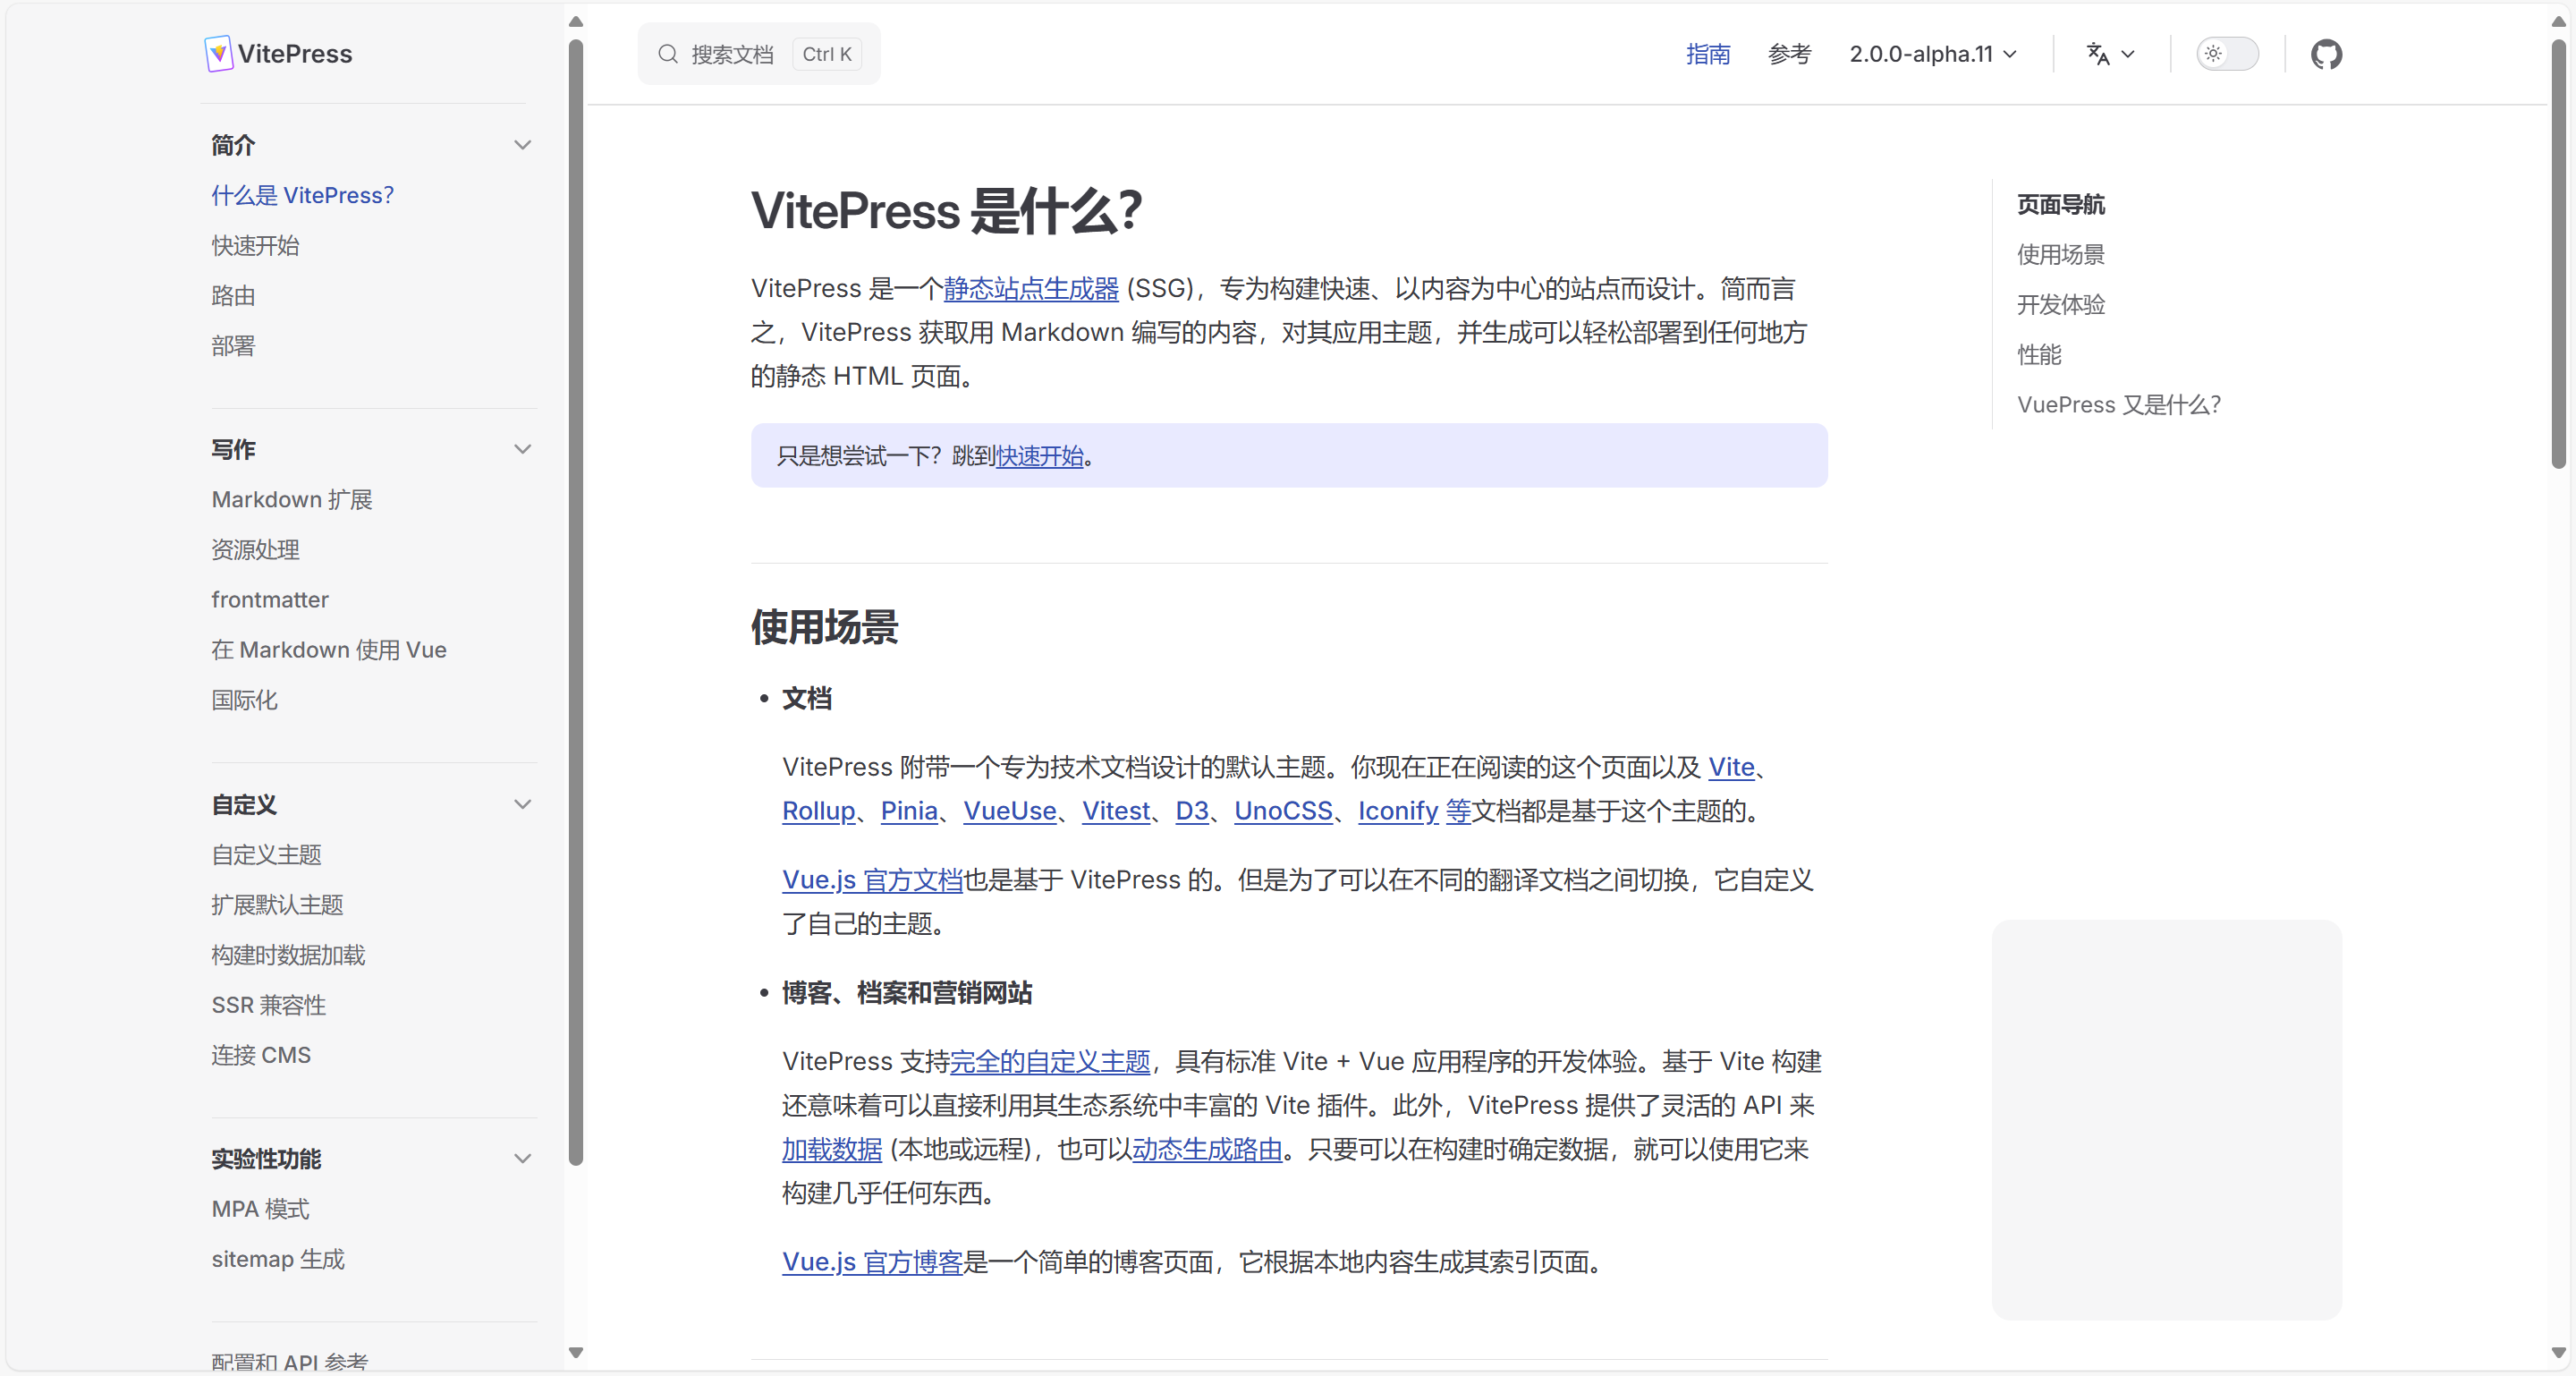The image size is (2576, 1376).
Task: Click the main page scrollbar thumb
Action: point(2558,254)
